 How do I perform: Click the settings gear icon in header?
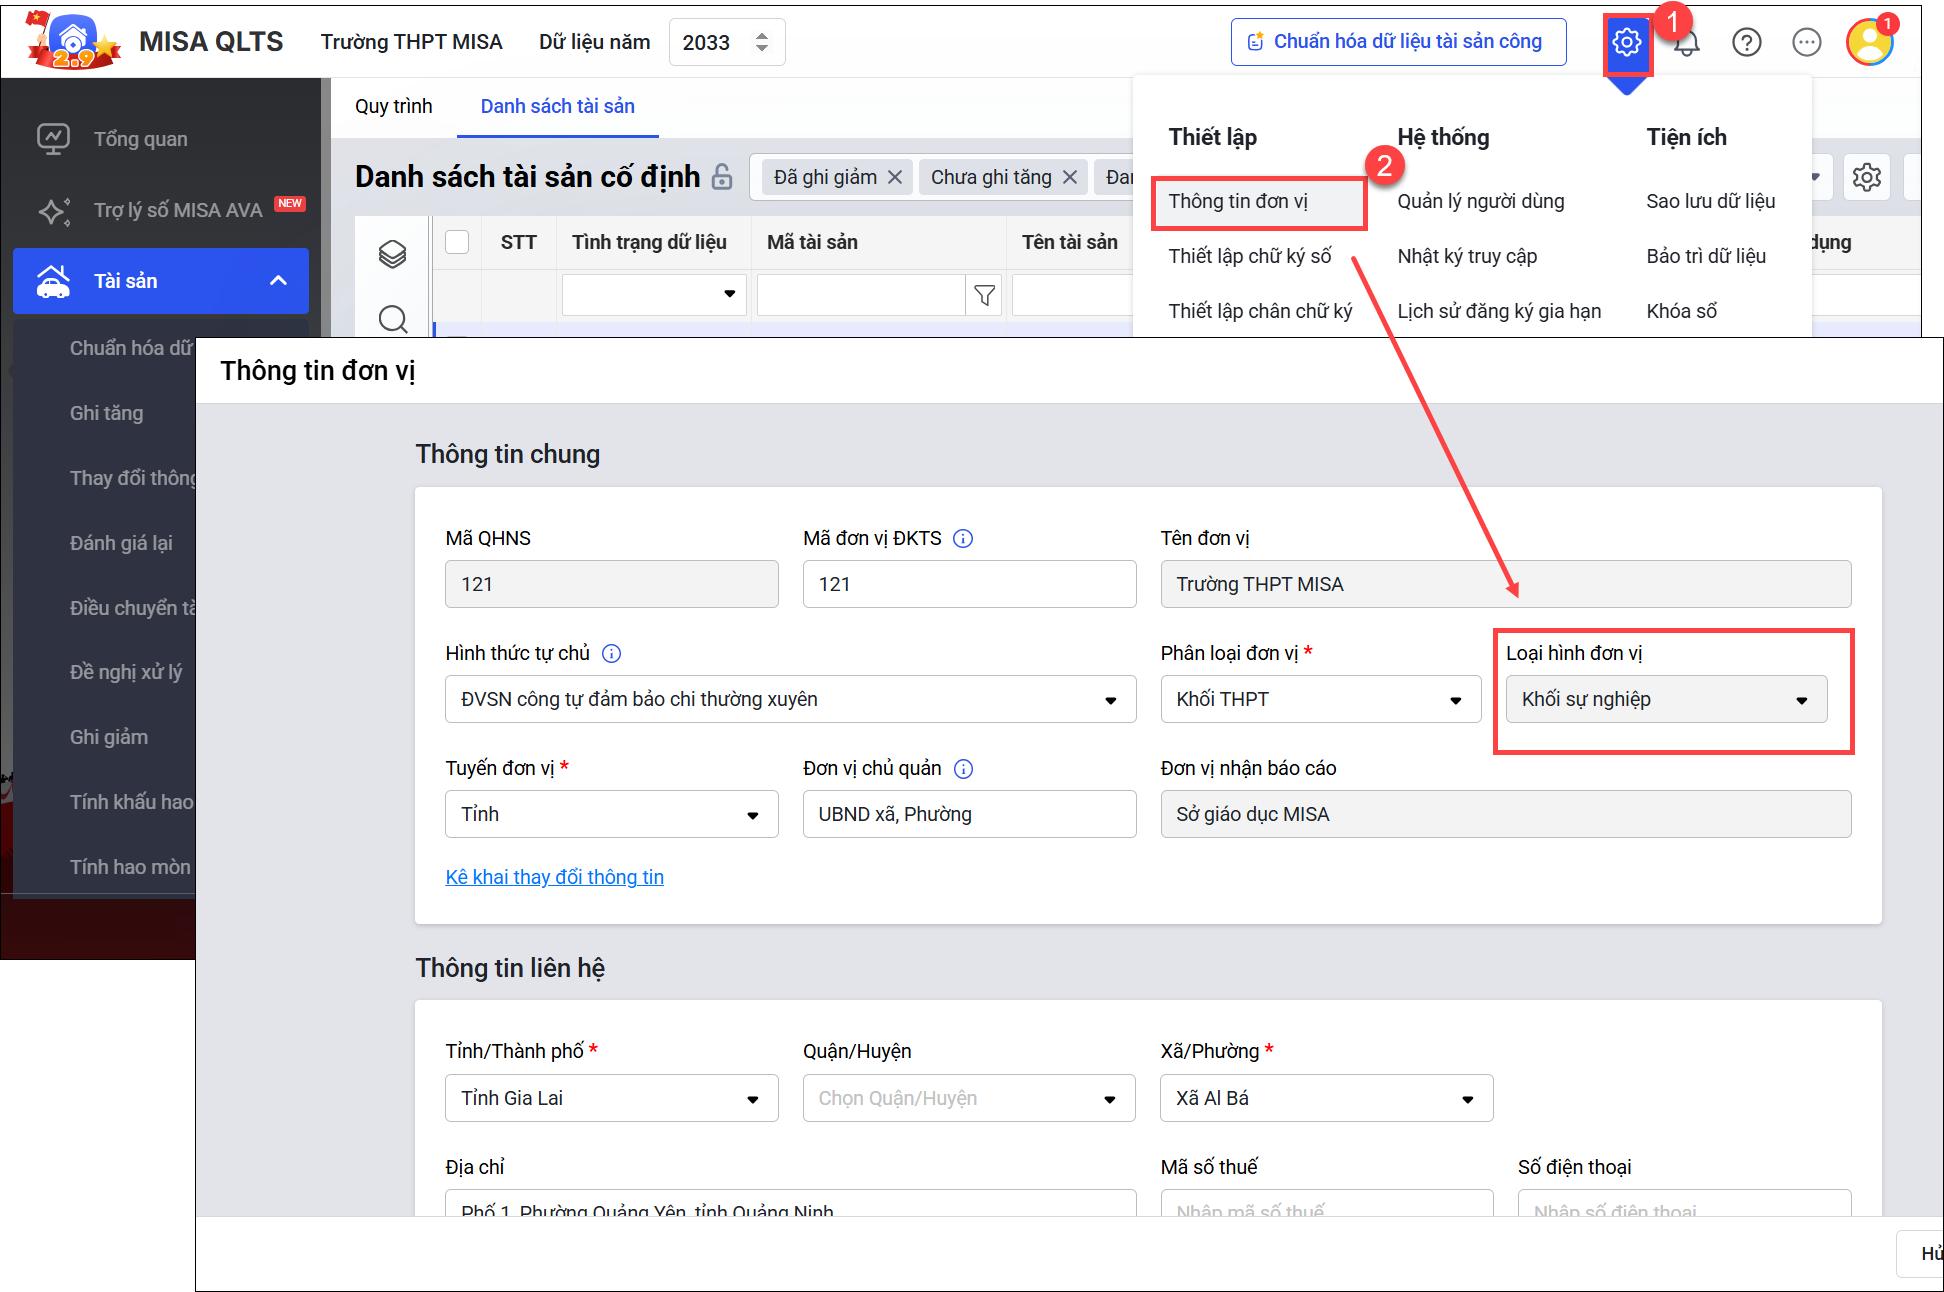click(1626, 42)
